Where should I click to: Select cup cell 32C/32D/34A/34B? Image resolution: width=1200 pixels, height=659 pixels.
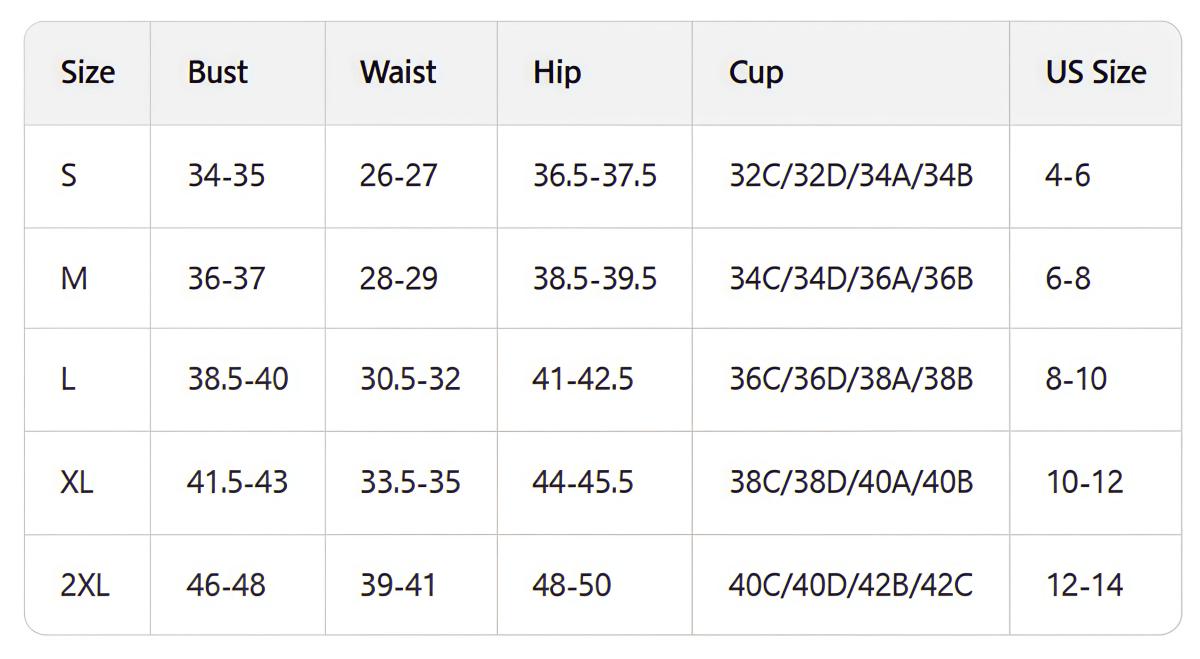(851, 176)
